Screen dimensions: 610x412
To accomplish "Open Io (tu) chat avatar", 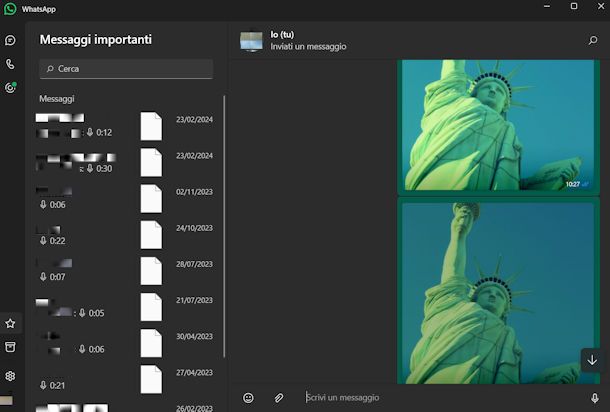I will (251, 41).
